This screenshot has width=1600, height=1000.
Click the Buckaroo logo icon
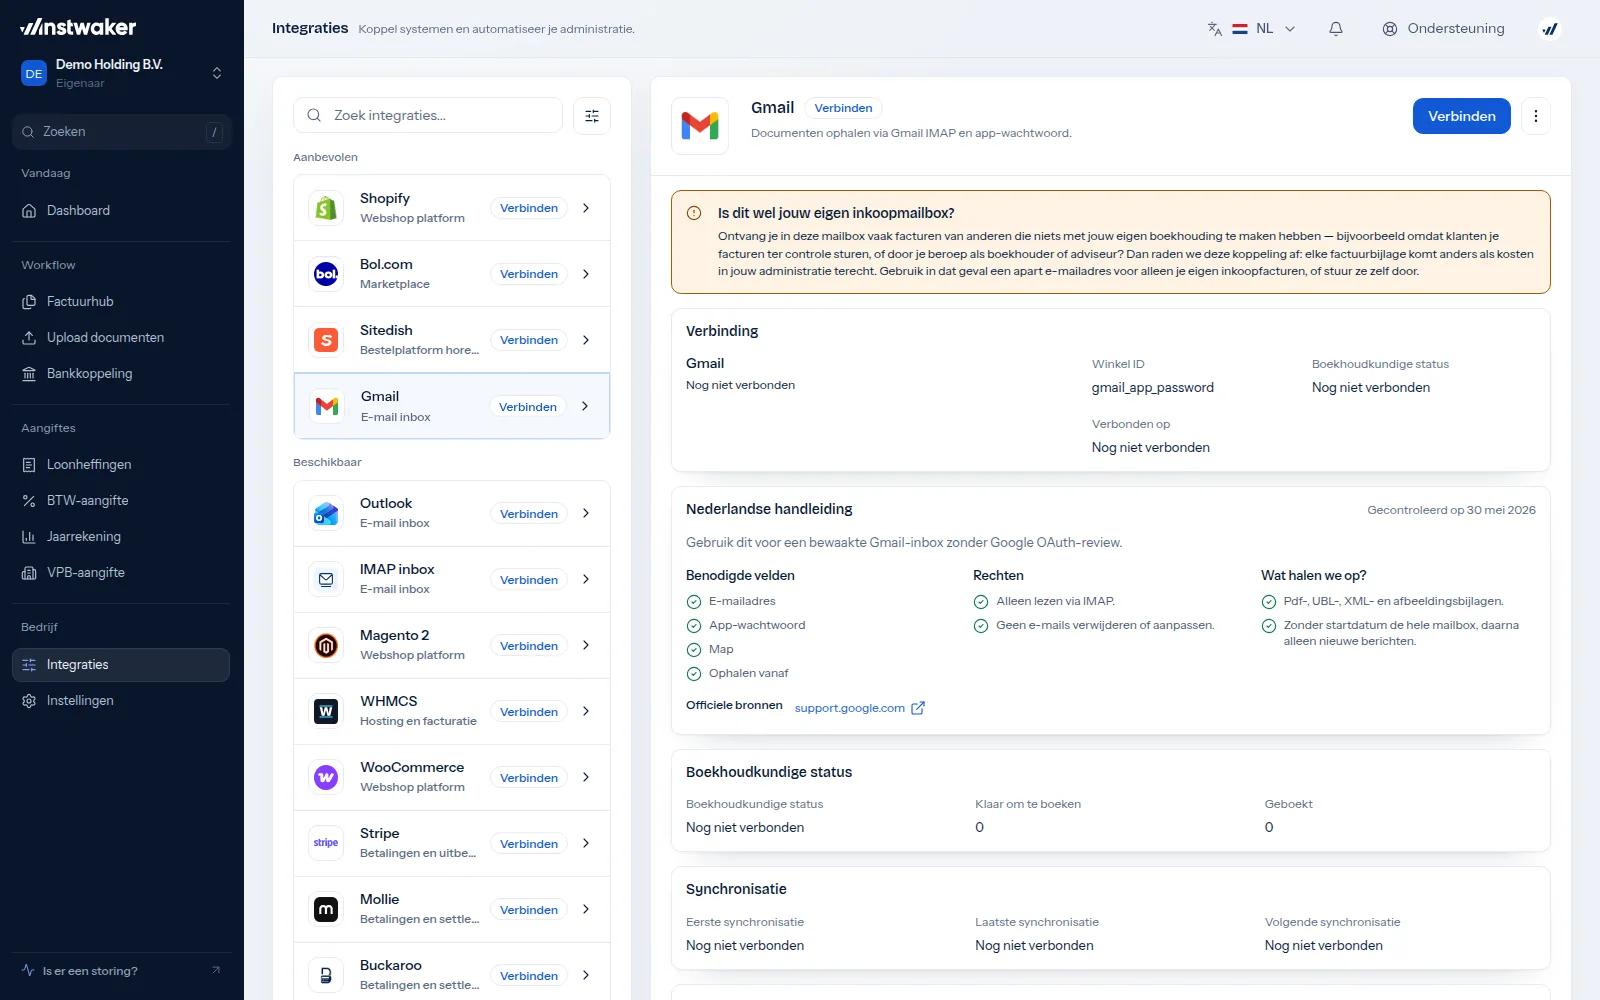pyautogui.click(x=326, y=975)
